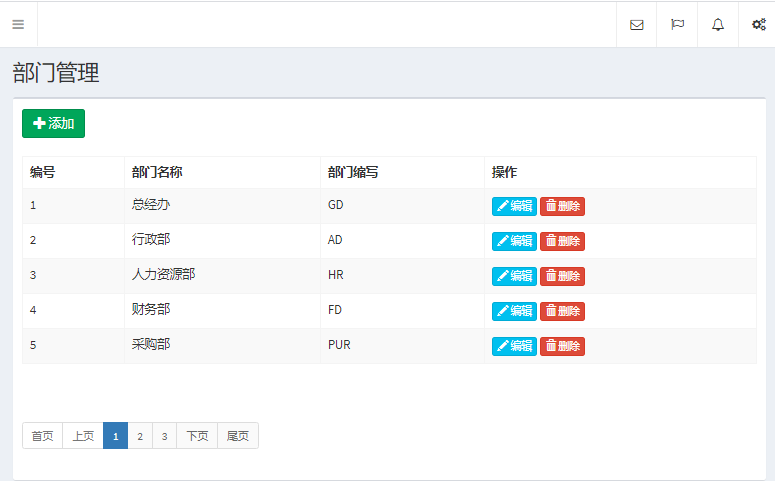Open the mail envelope messages icon
Image resolution: width=775 pixels, height=481 pixels.
click(637, 24)
